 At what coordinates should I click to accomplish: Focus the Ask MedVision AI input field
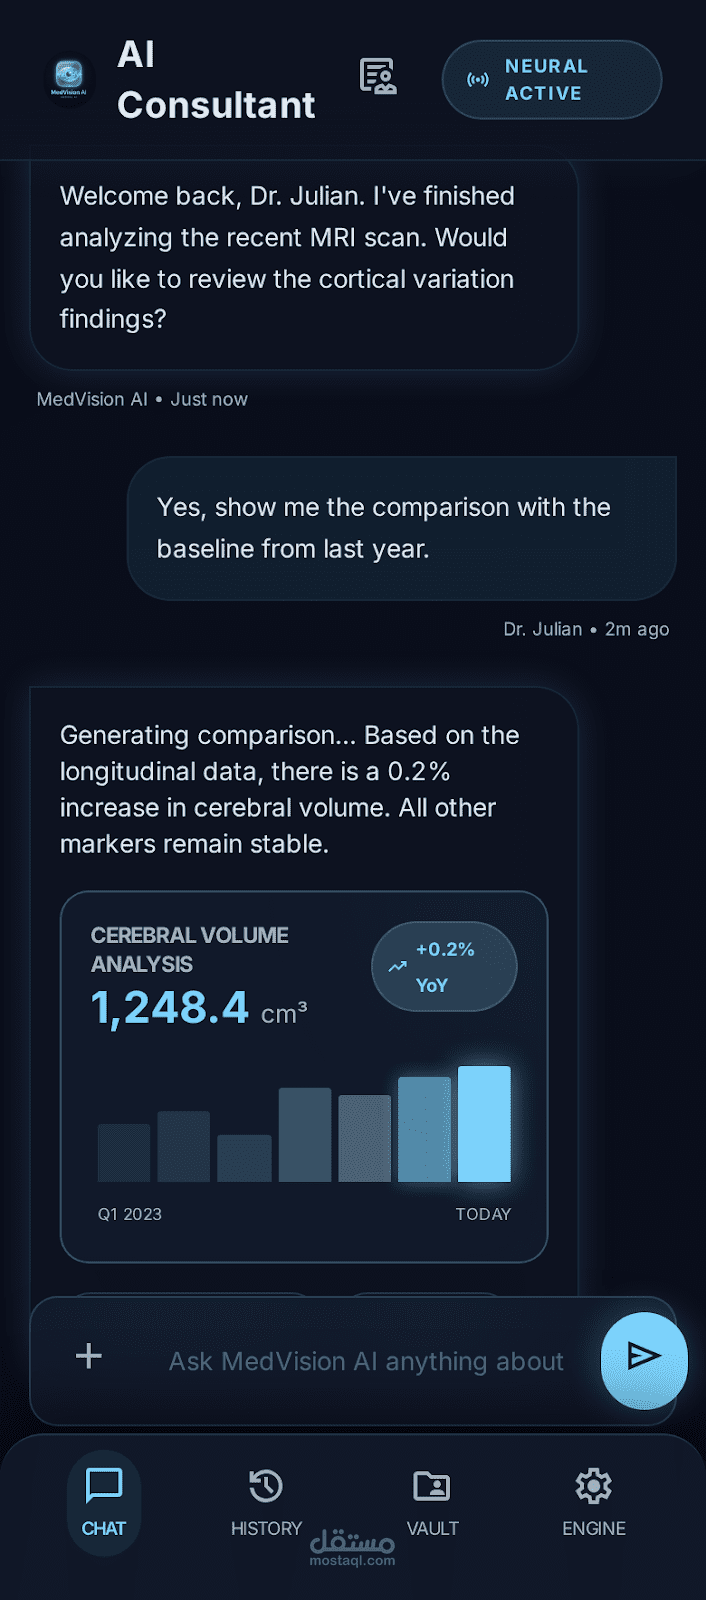click(366, 1361)
